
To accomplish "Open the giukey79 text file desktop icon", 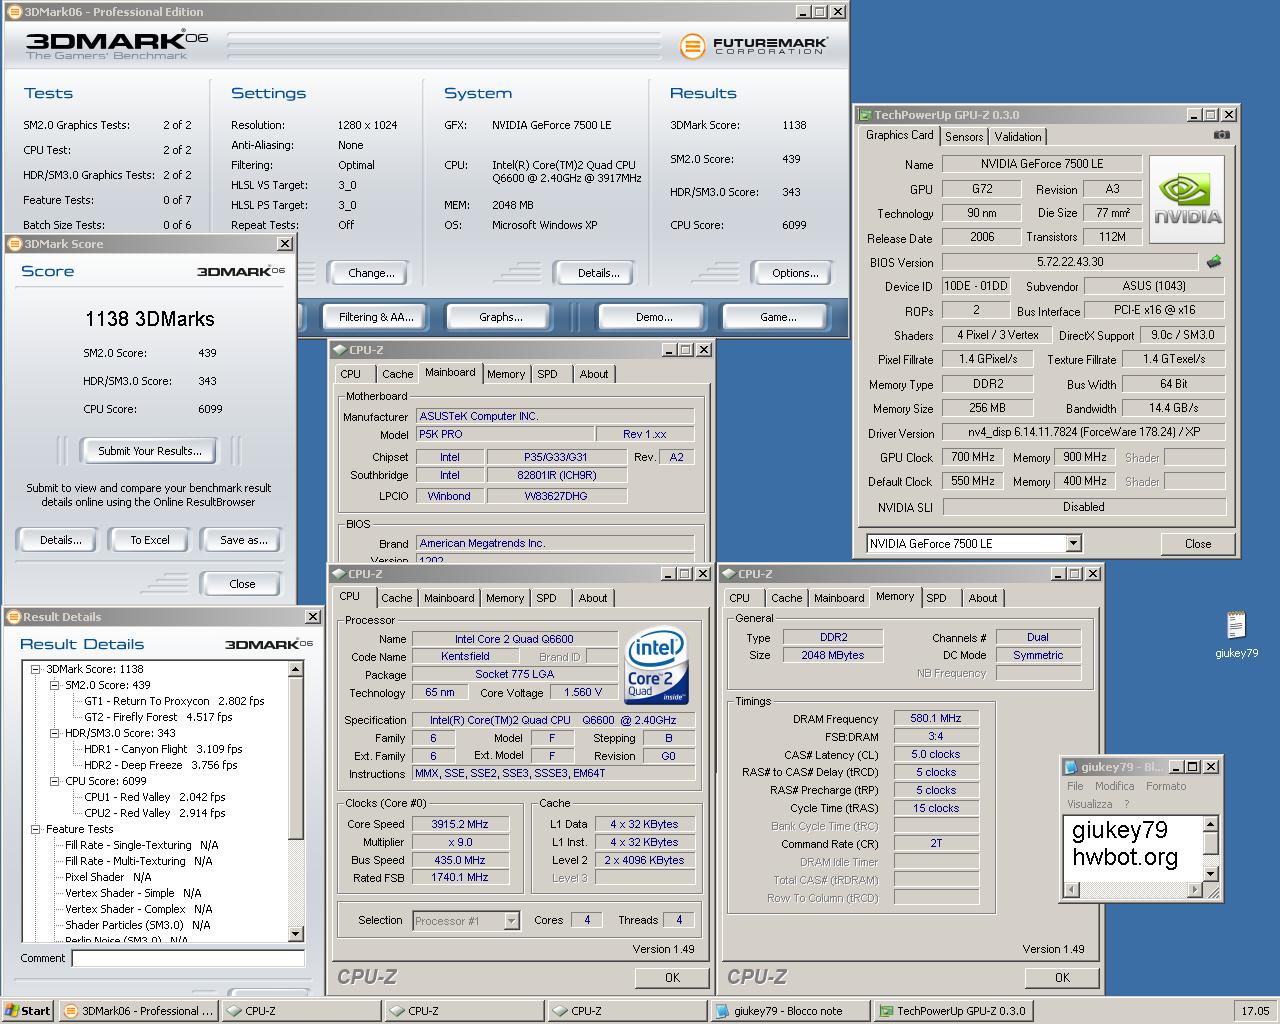I will 1237,635.
